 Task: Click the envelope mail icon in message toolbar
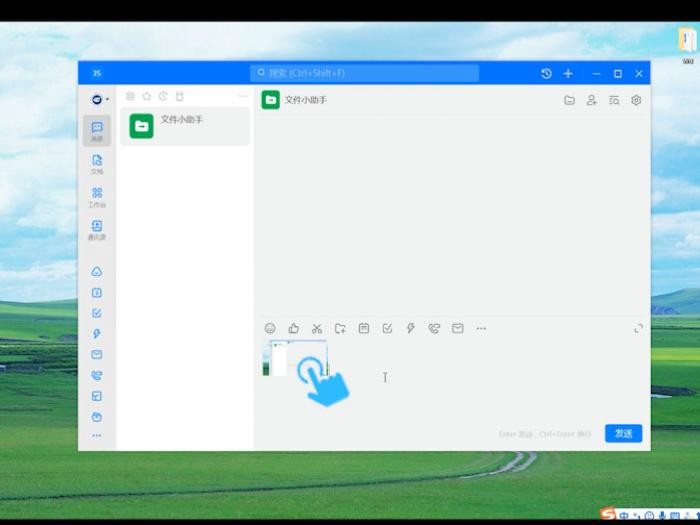coord(458,329)
